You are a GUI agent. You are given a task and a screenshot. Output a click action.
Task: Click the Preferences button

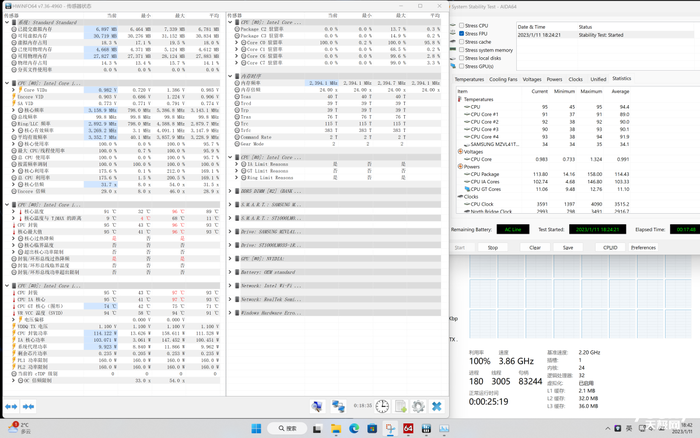tap(643, 247)
